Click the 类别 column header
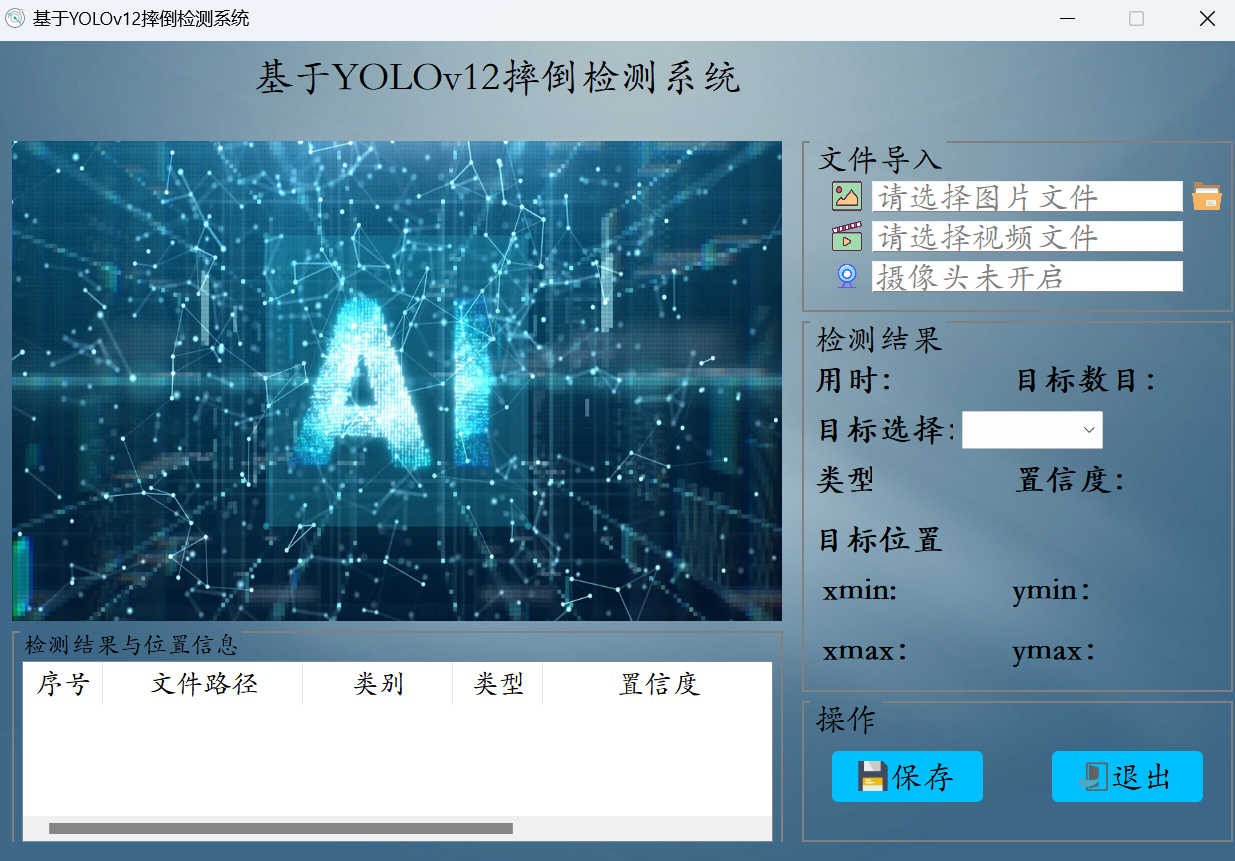Image resolution: width=1235 pixels, height=861 pixels. coord(378,684)
